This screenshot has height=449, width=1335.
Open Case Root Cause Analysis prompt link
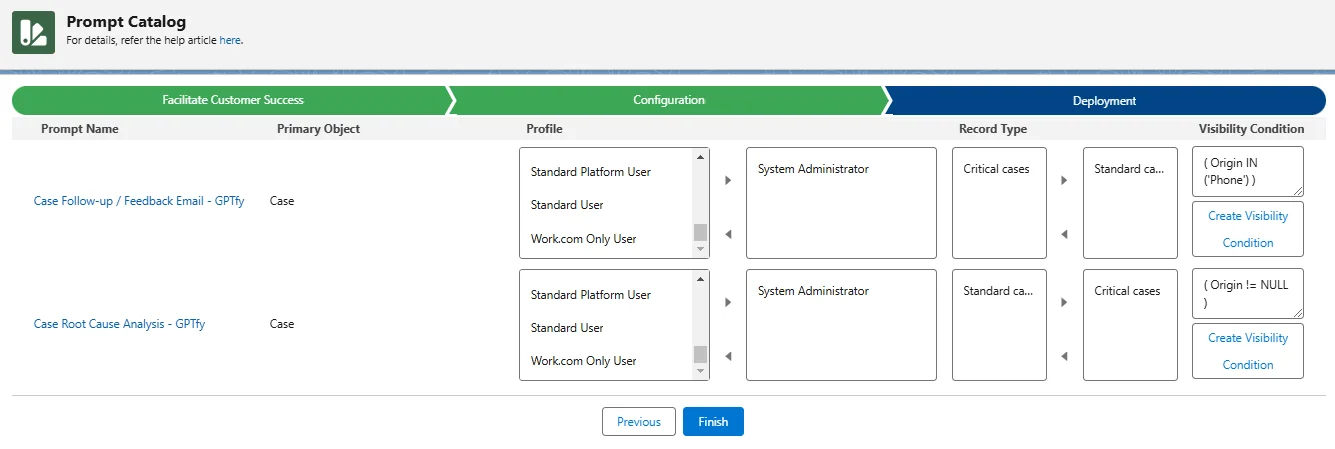[119, 324]
